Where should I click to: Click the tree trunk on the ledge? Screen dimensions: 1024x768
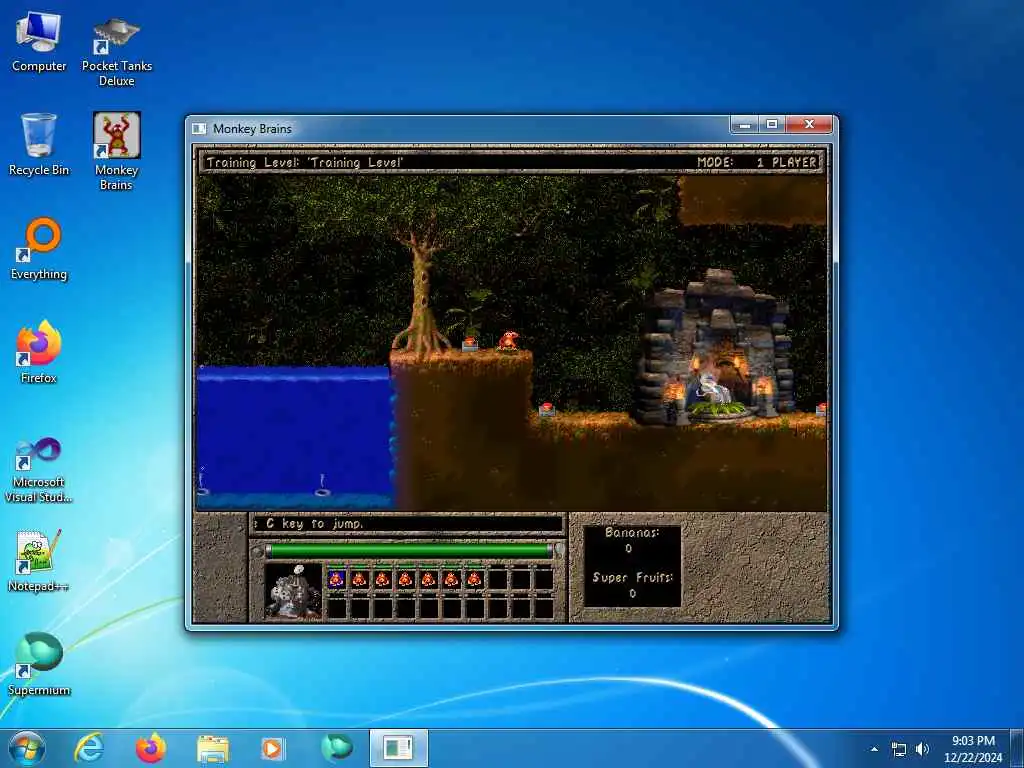coord(422,295)
